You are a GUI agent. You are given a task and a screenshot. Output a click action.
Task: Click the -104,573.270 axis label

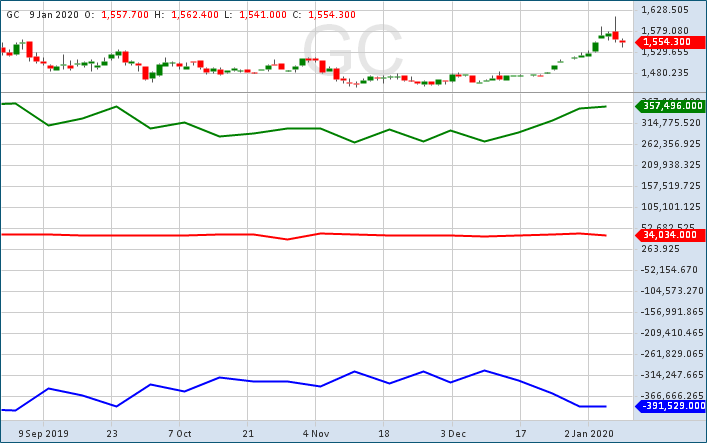tap(672, 291)
